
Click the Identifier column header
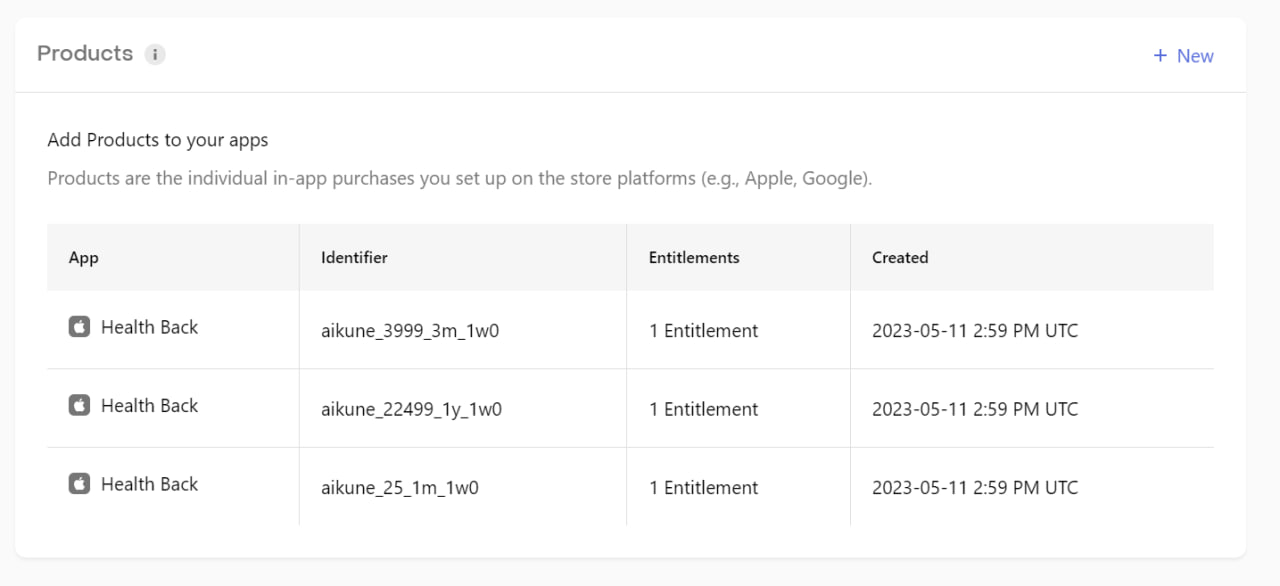pyautogui.click(x=354, y=257)
